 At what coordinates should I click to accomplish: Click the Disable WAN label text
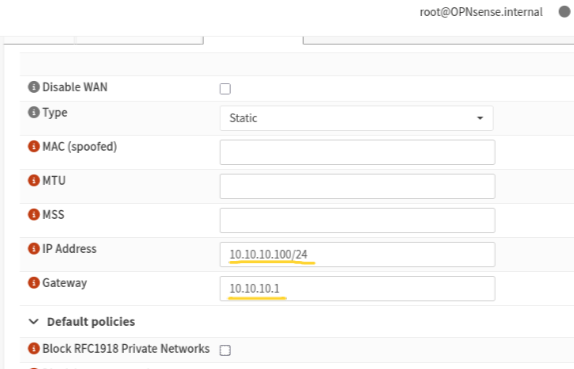[x=75, y=87]
